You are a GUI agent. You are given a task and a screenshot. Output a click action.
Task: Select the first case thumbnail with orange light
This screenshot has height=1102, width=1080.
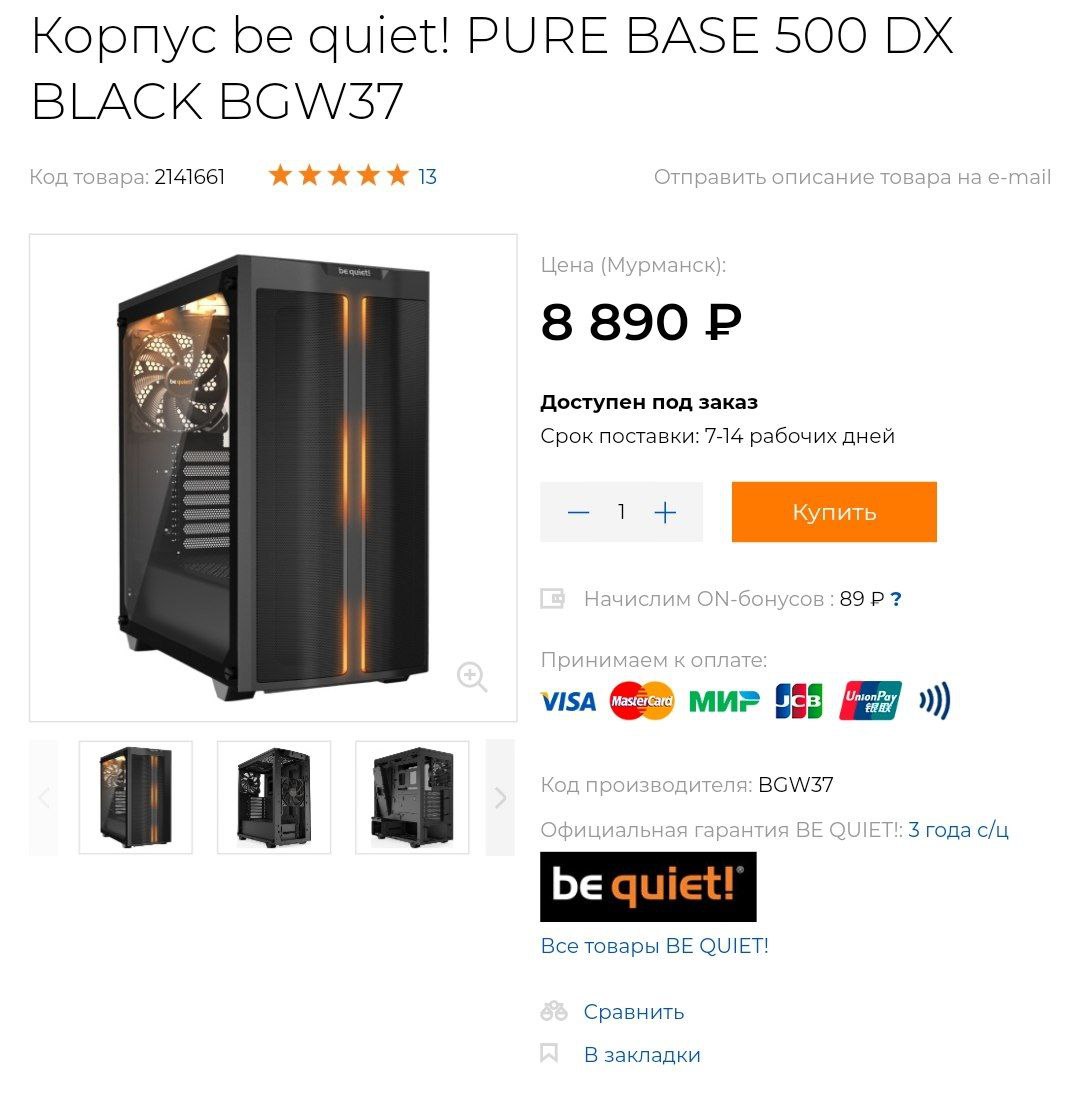136,798
